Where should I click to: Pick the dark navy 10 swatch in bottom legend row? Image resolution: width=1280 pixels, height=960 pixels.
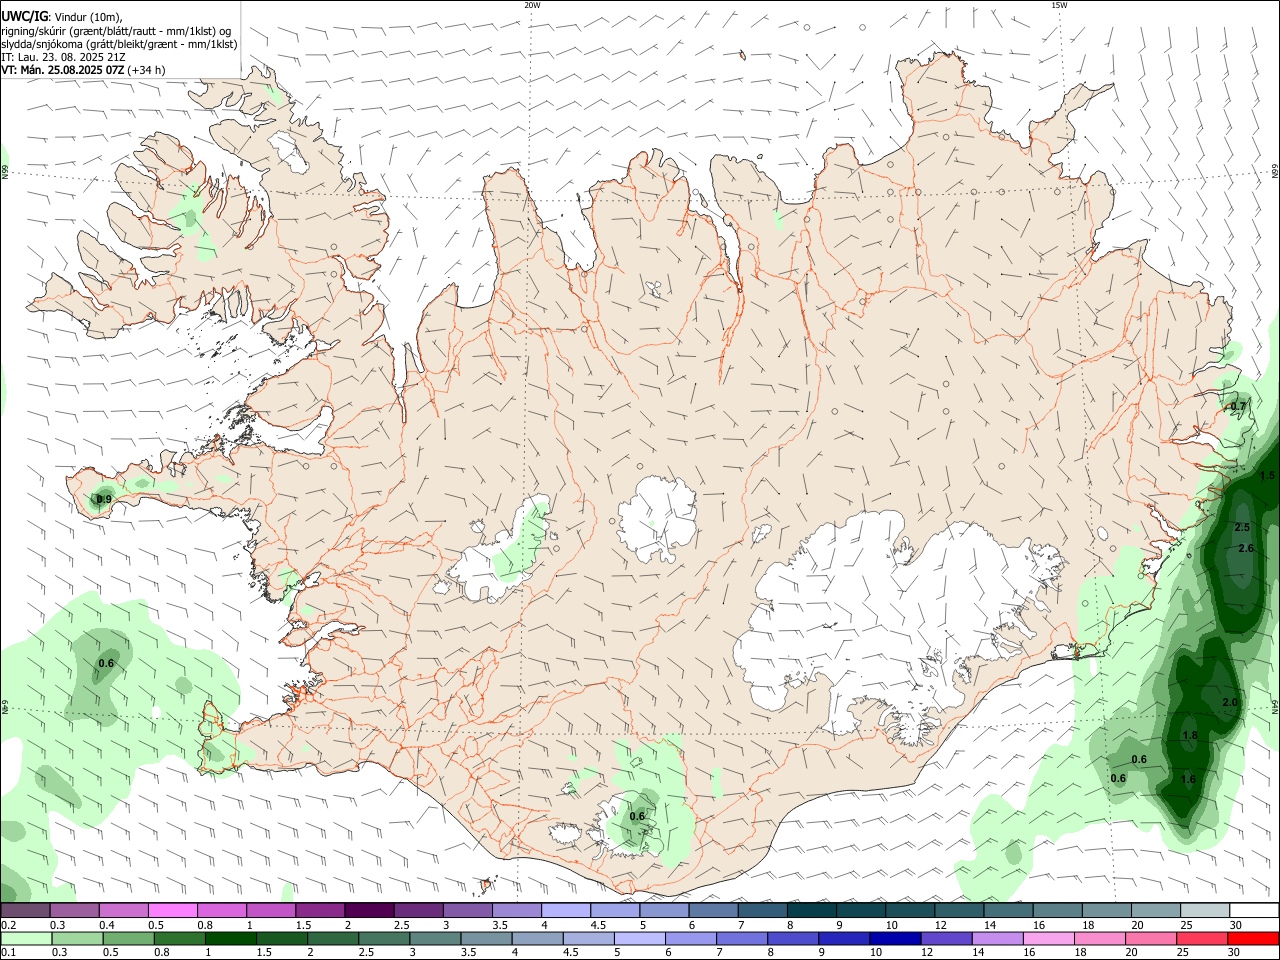893,938
